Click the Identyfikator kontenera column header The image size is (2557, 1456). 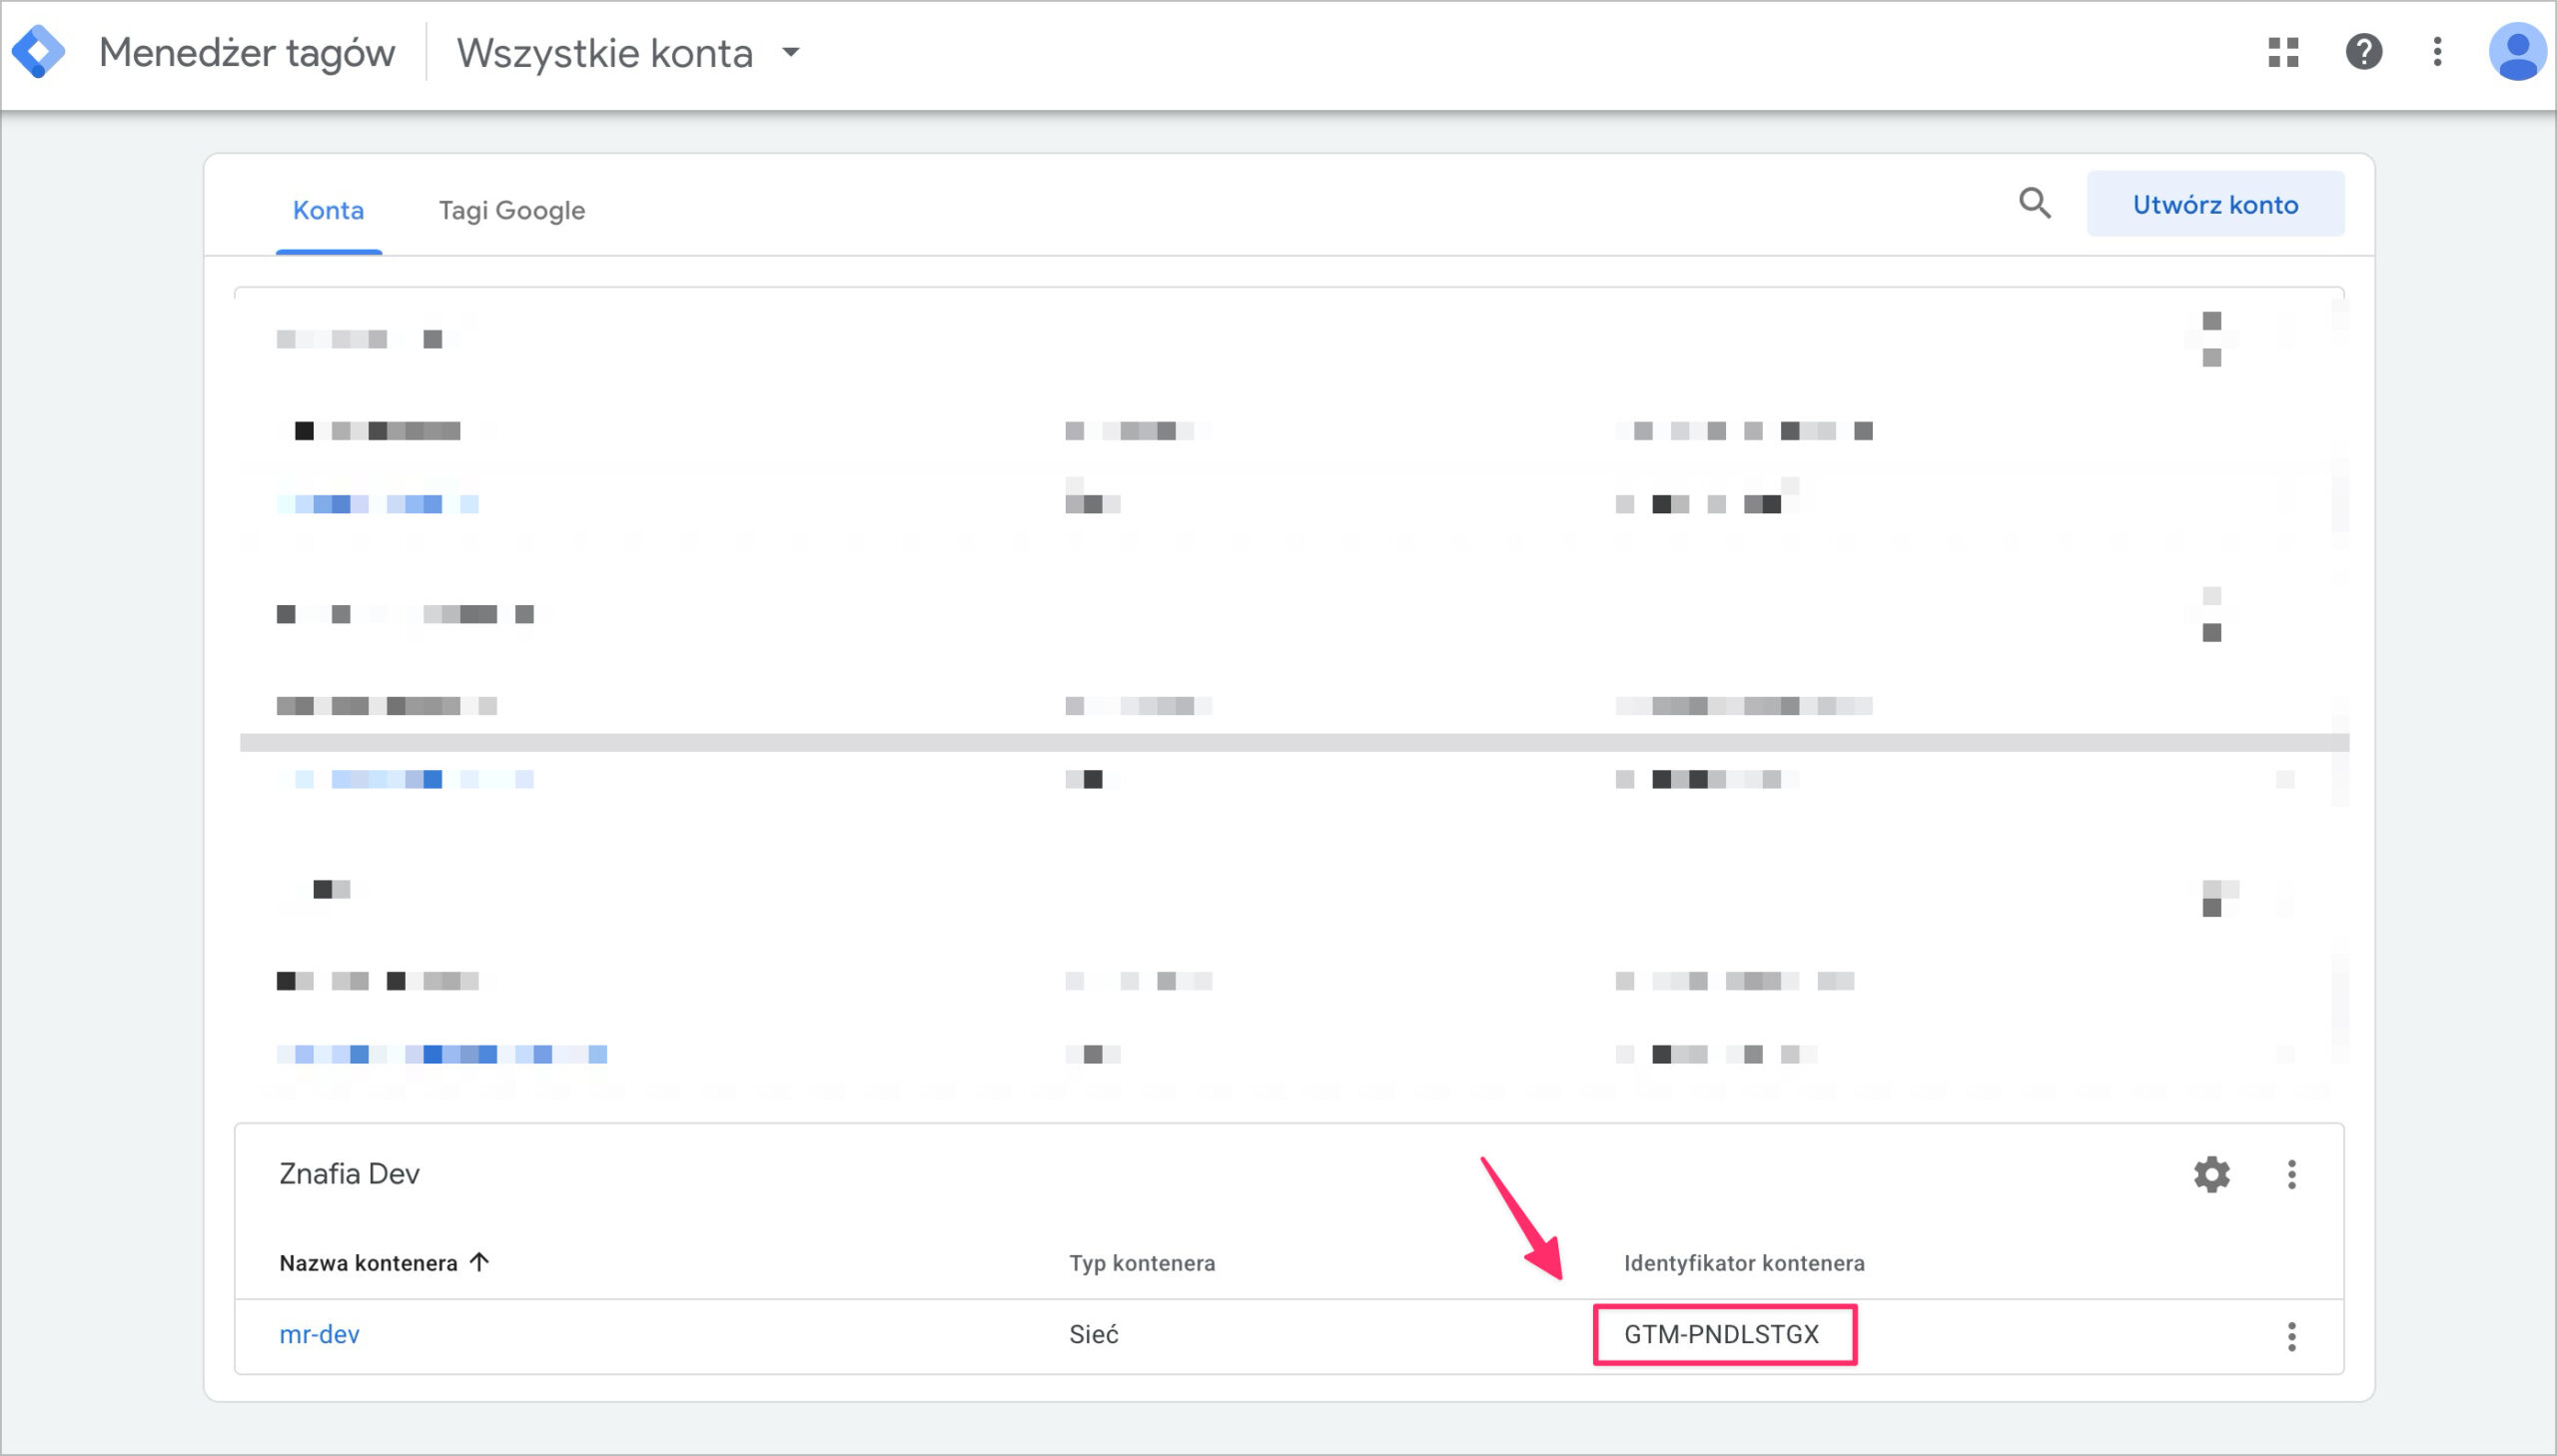pyautogui.click(x=1743, y=1263)
